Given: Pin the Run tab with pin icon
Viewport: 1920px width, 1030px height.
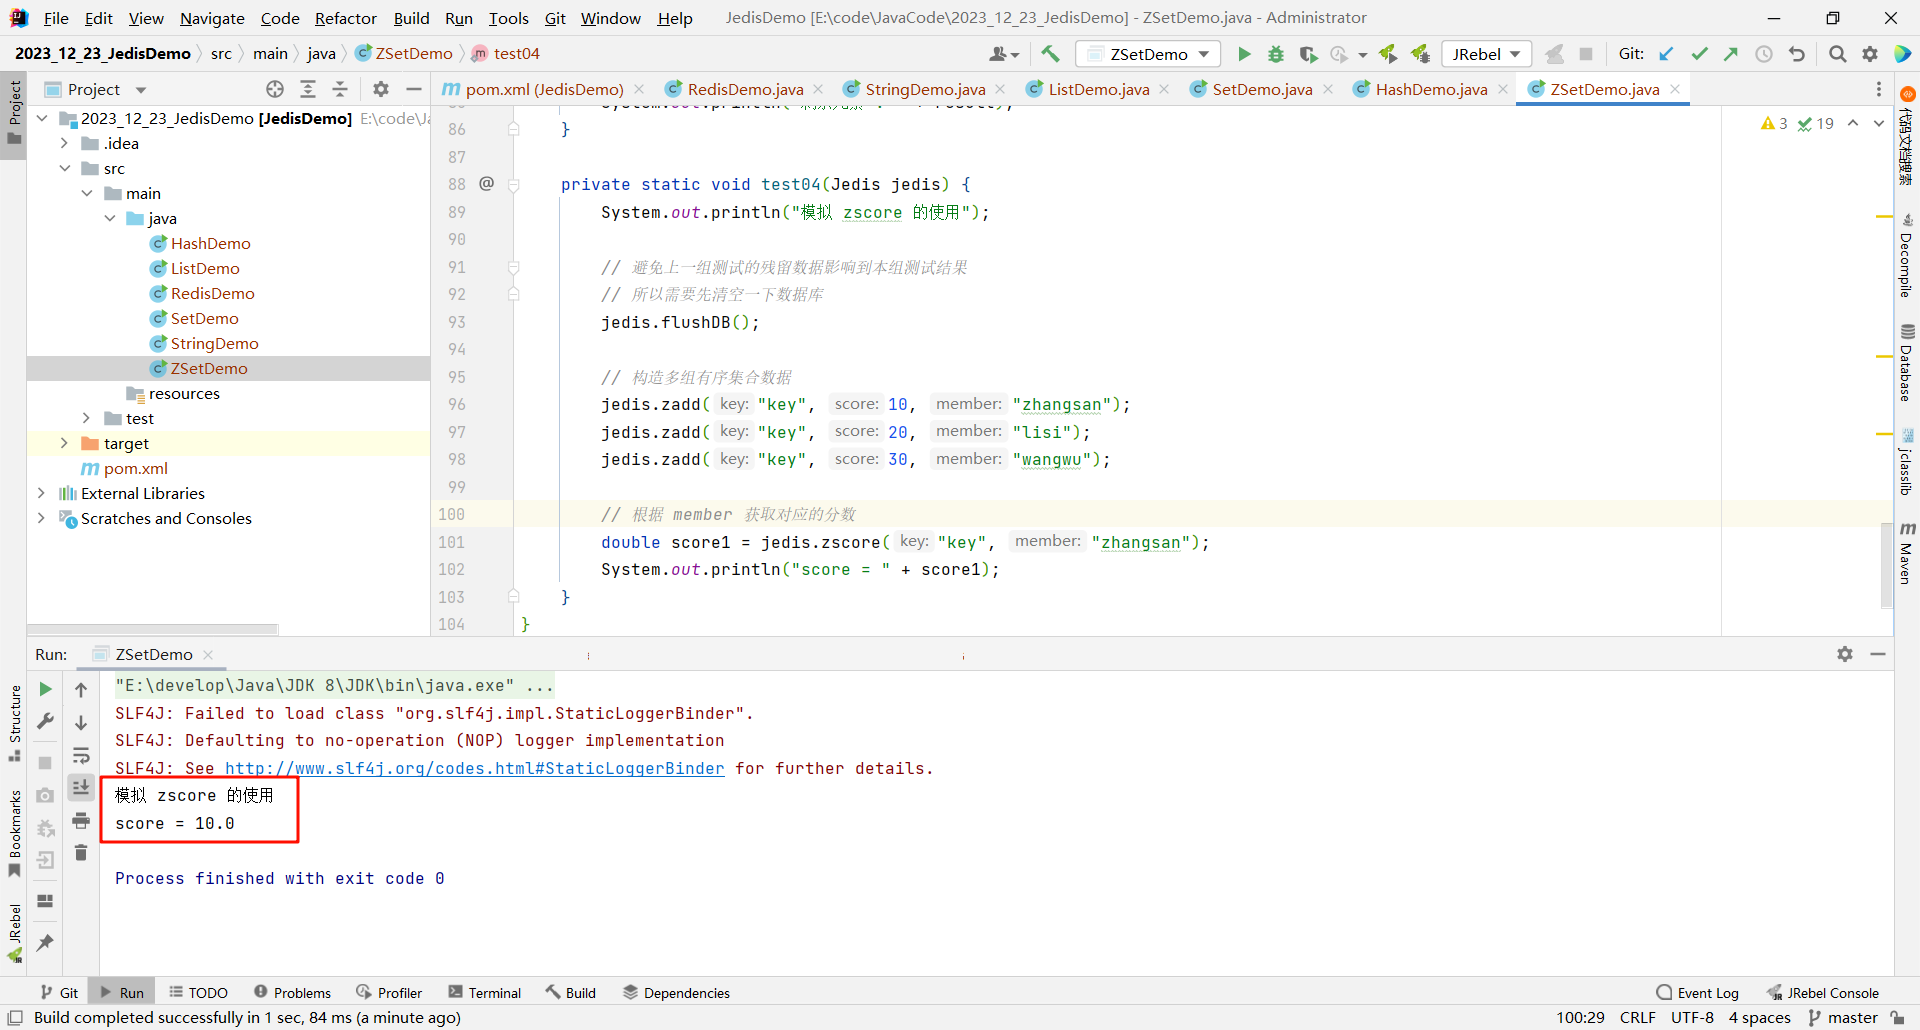Looking at the screenshot, I should pyautogui.click(x=45, y=943).
